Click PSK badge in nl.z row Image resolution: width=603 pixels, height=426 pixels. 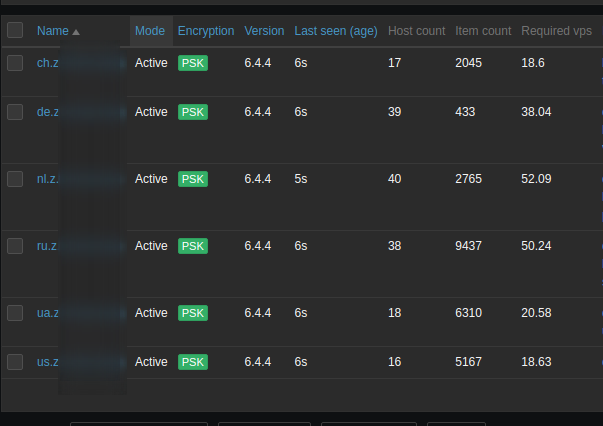(x=193, y=179)
